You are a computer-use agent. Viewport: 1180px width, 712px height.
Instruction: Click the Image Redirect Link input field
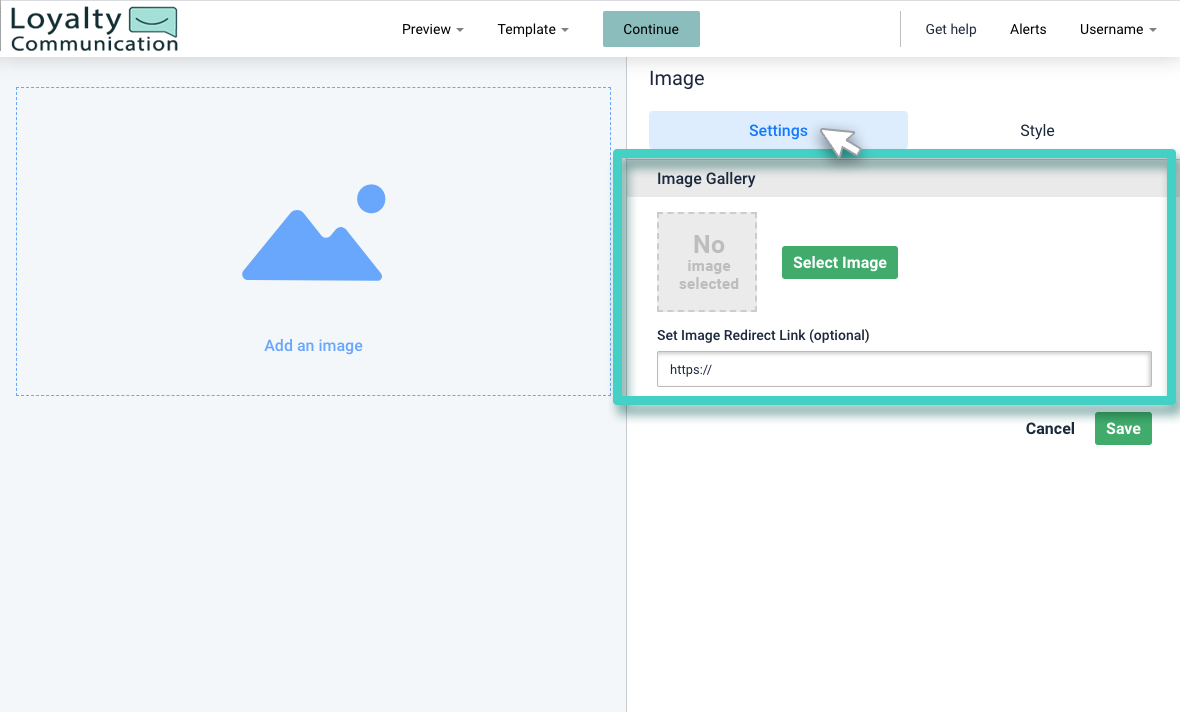pos(903,368)
